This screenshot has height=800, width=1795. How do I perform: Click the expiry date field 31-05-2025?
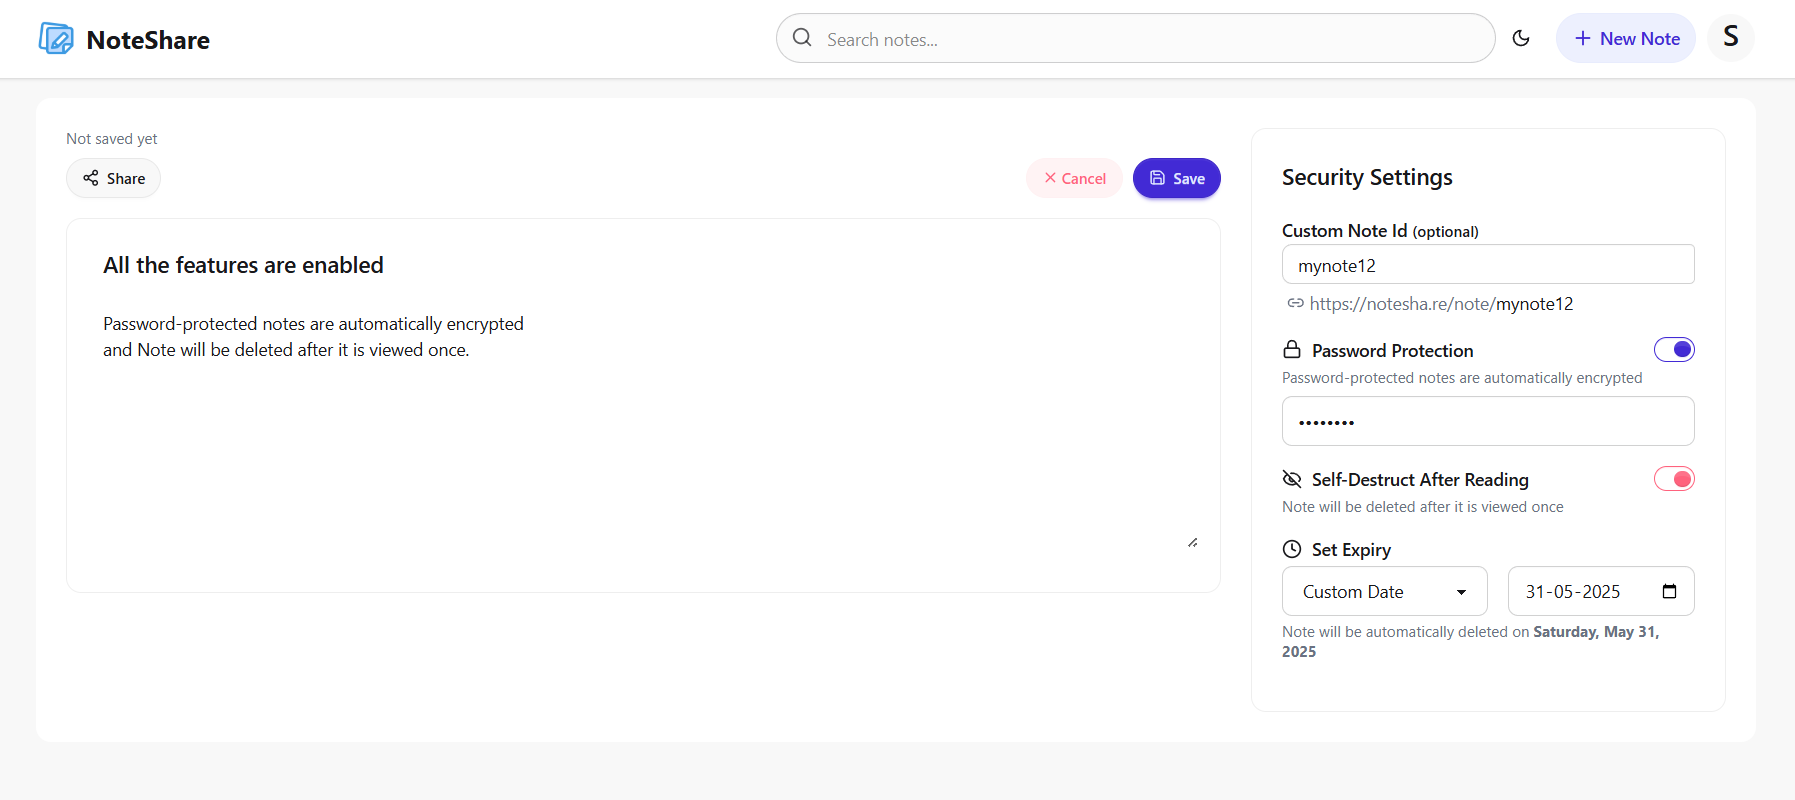[1600, 591]
